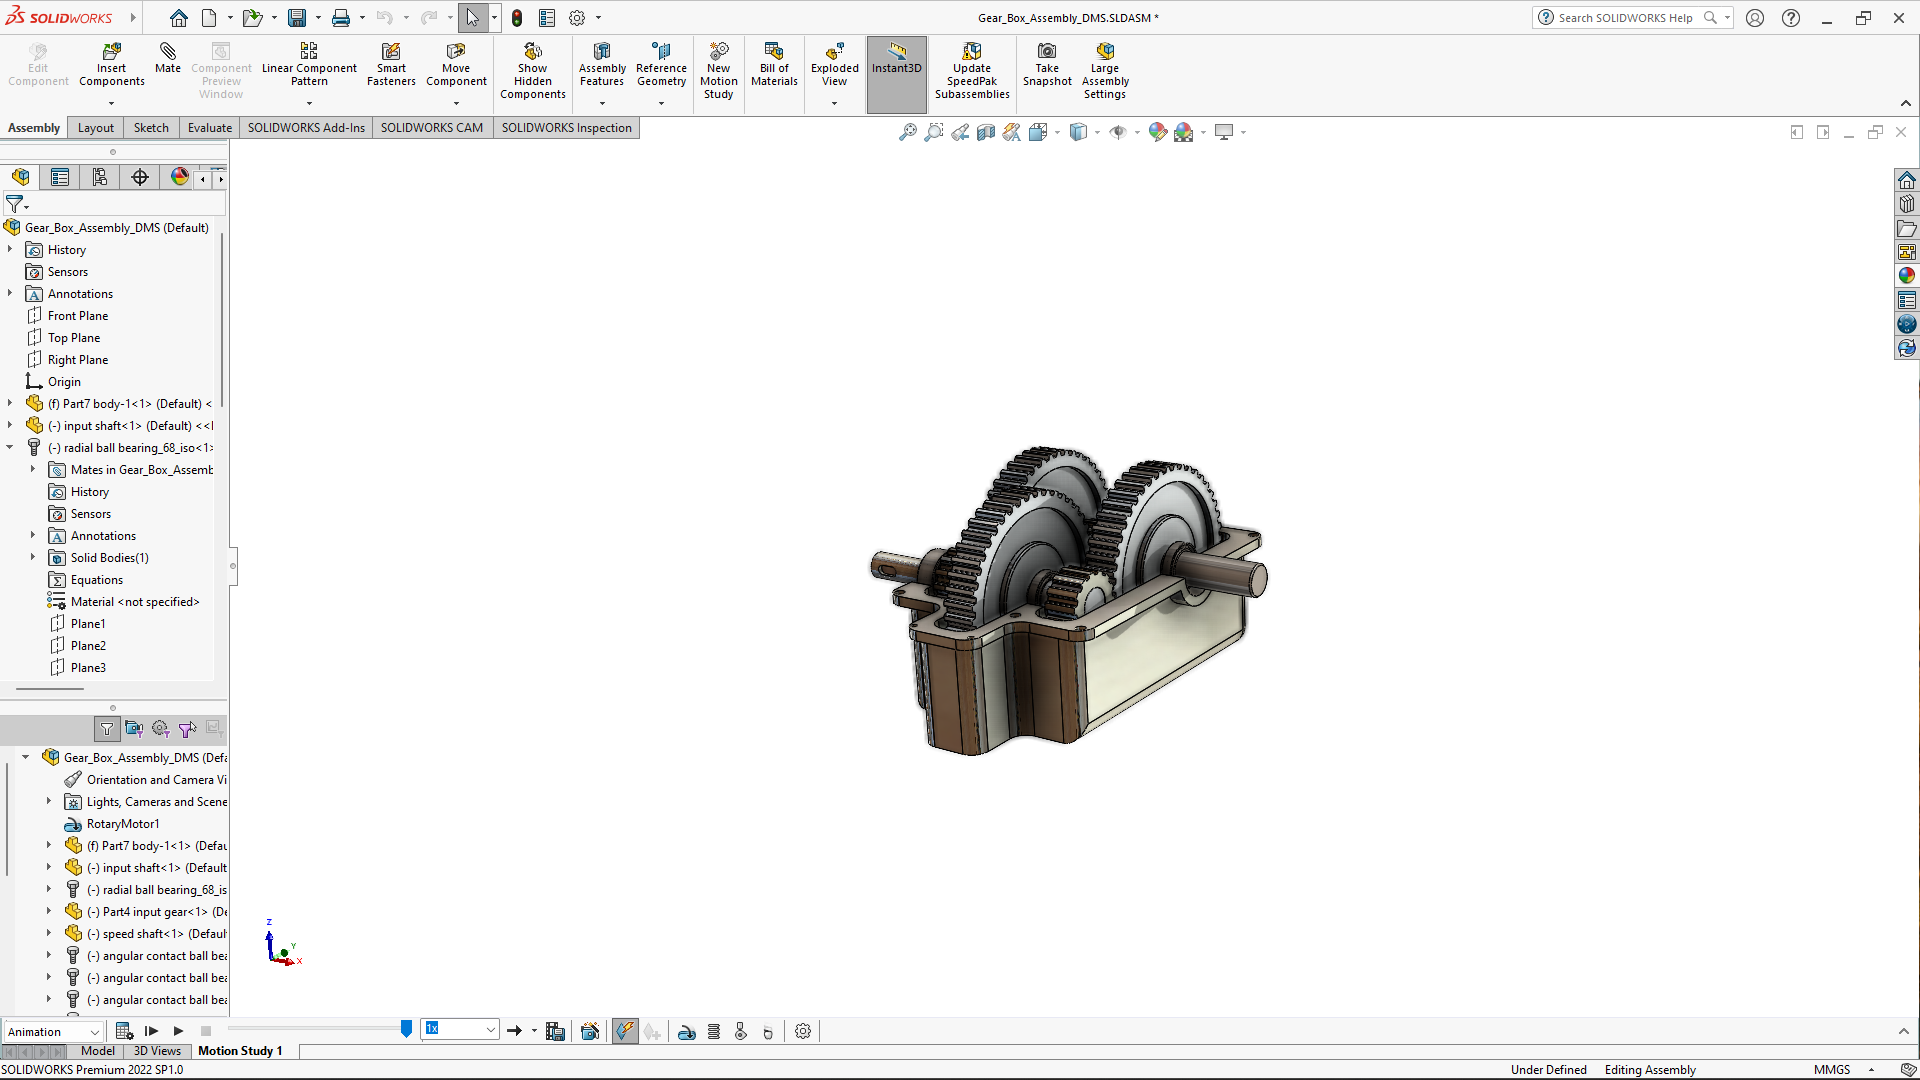Click the Search SOLIDWORKS Help field
The image size is (1920, 1080).
1625,18
